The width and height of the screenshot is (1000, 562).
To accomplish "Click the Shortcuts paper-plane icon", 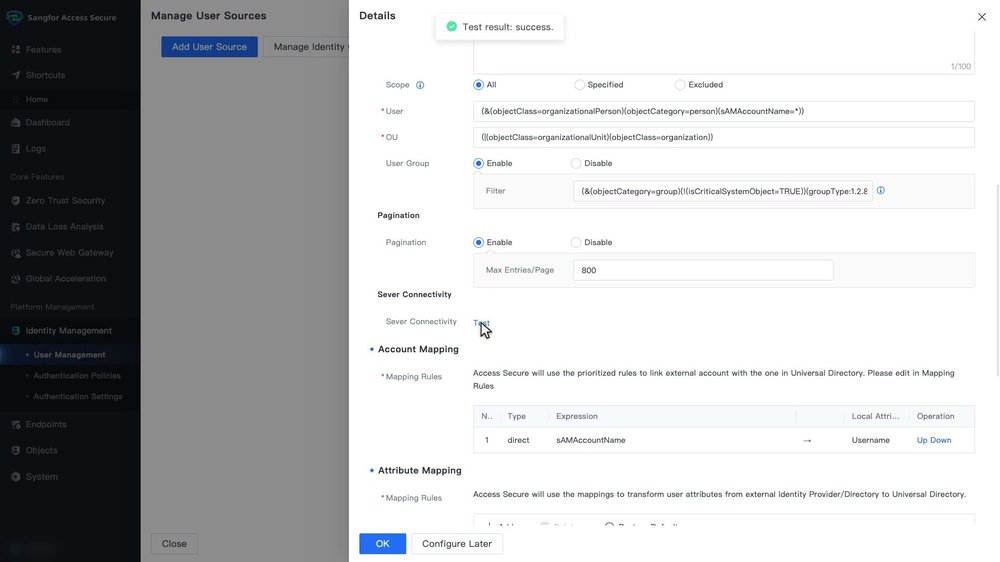I will (x=15, y=75).
